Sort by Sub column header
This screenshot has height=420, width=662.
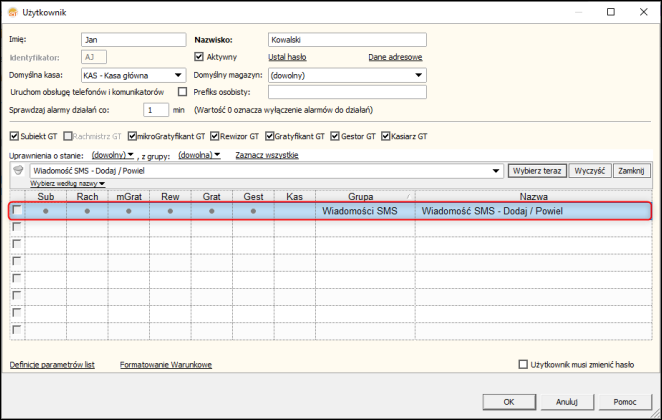[46, 196]
